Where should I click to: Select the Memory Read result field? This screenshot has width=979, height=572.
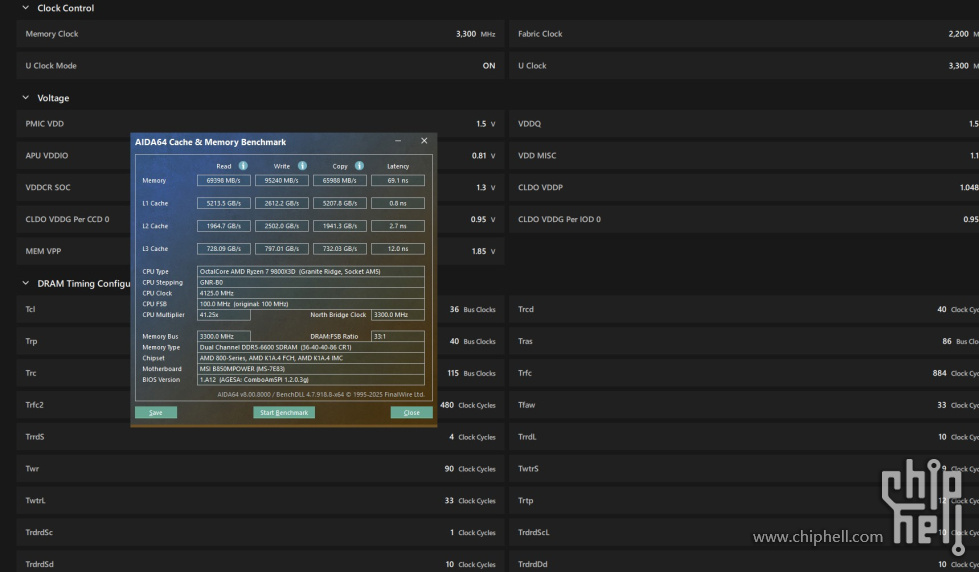pos(223,181)
